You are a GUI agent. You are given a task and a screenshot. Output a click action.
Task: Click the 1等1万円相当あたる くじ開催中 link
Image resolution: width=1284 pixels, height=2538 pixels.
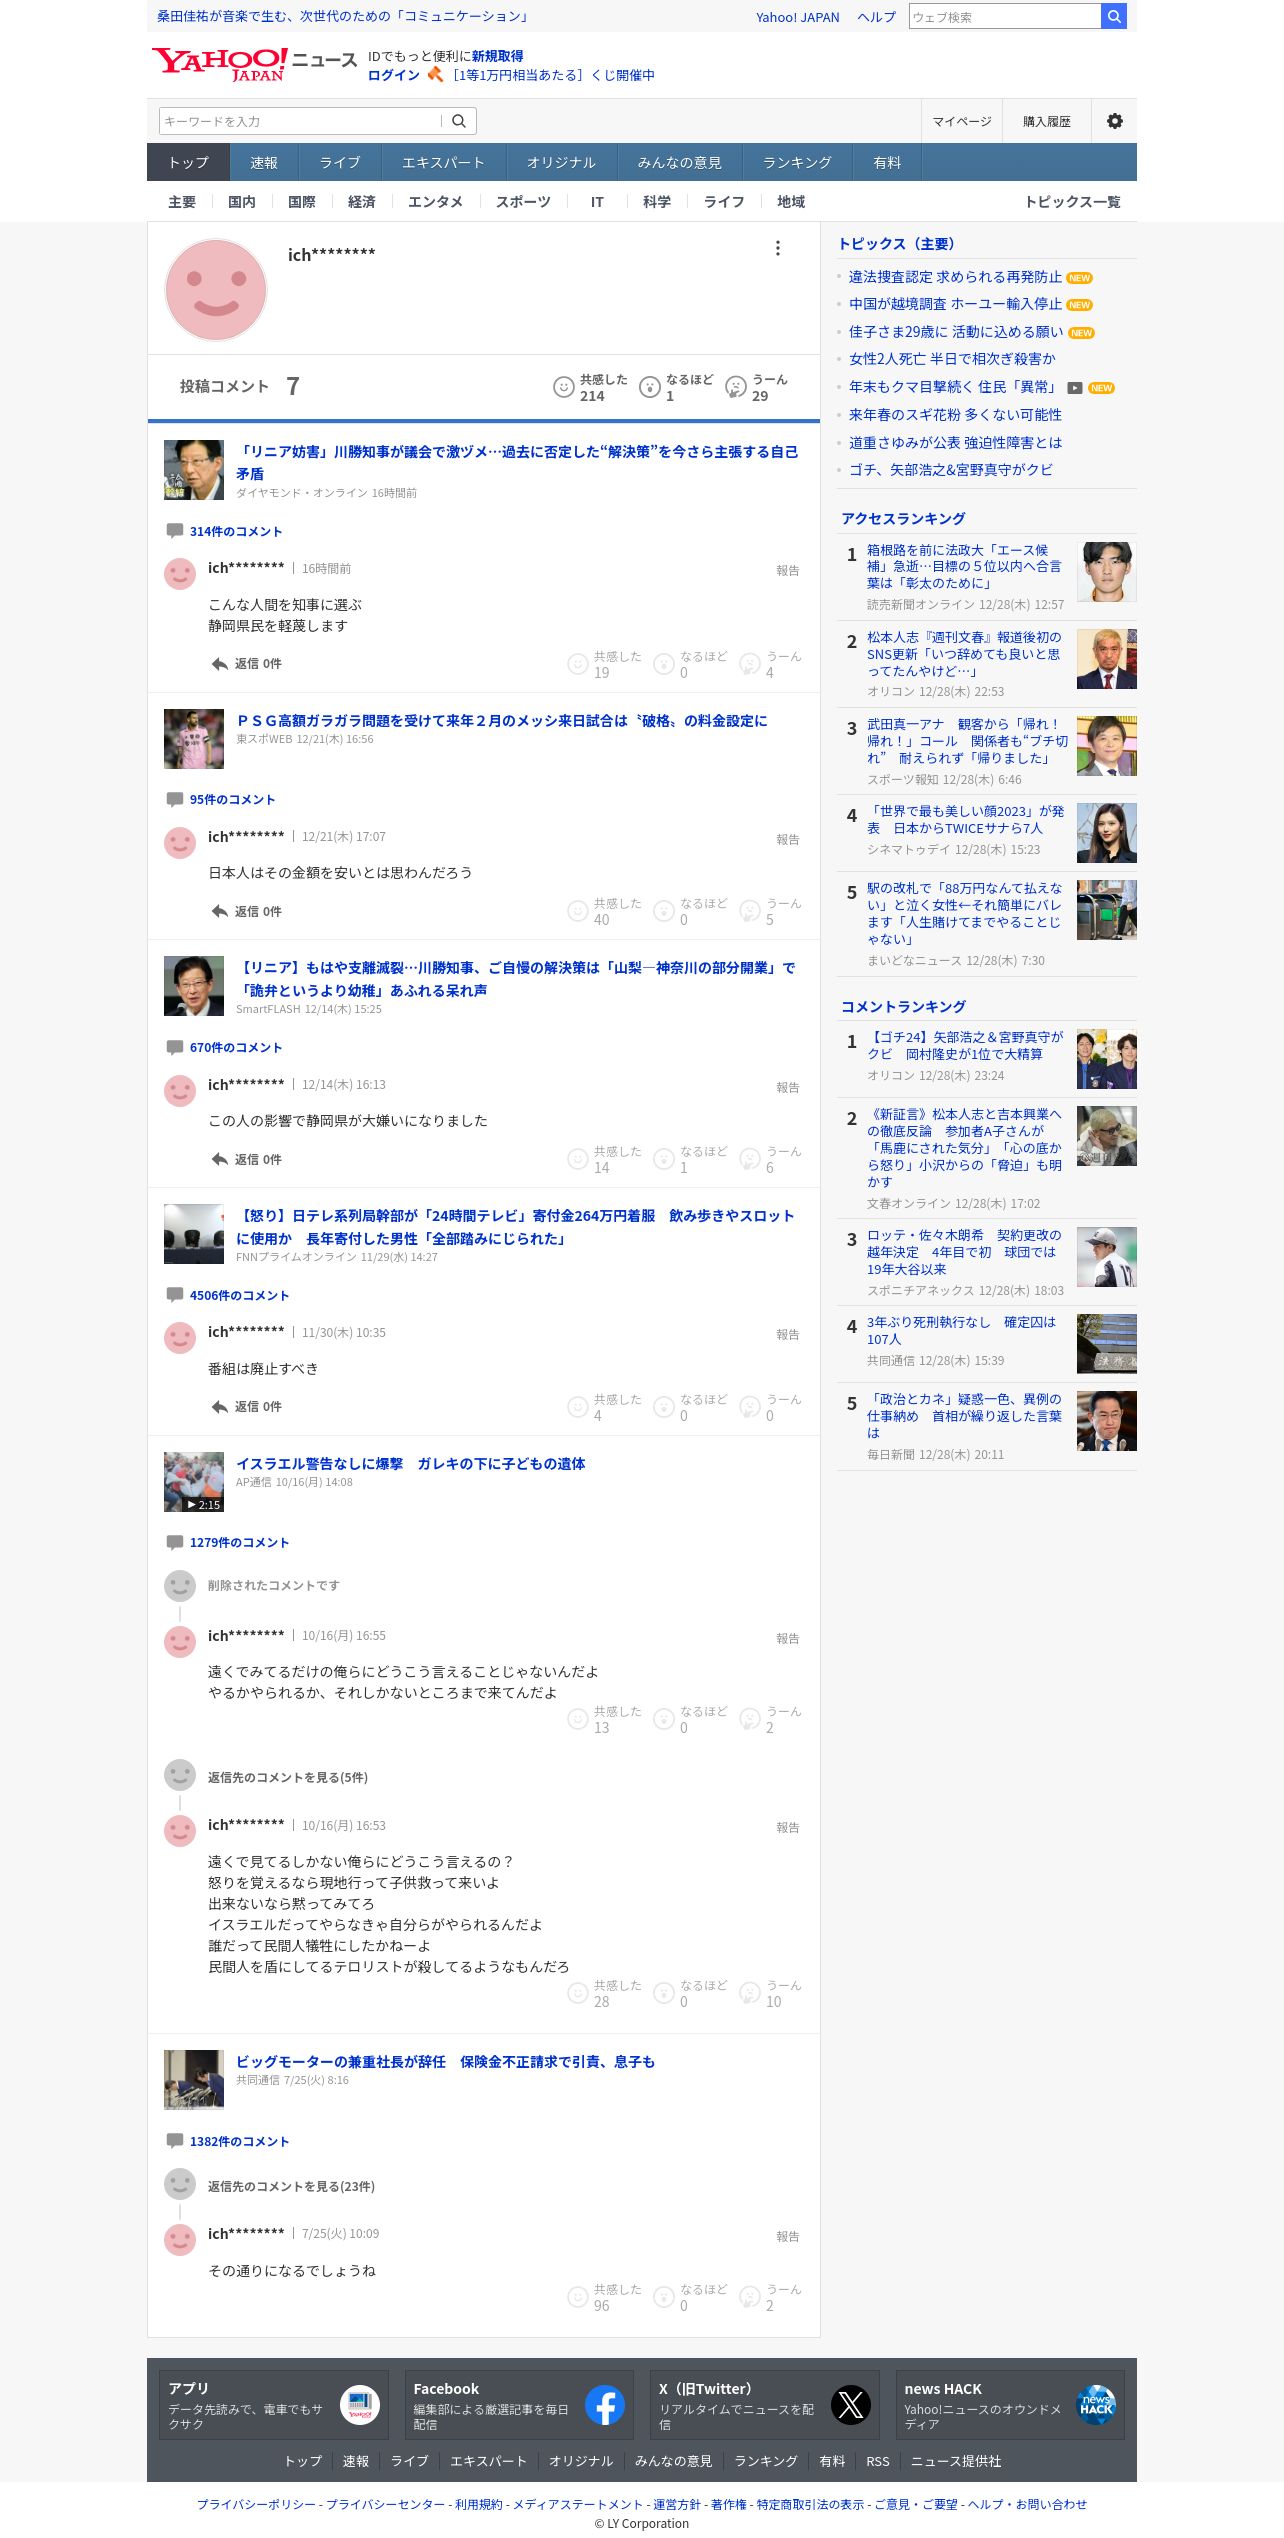553,75
